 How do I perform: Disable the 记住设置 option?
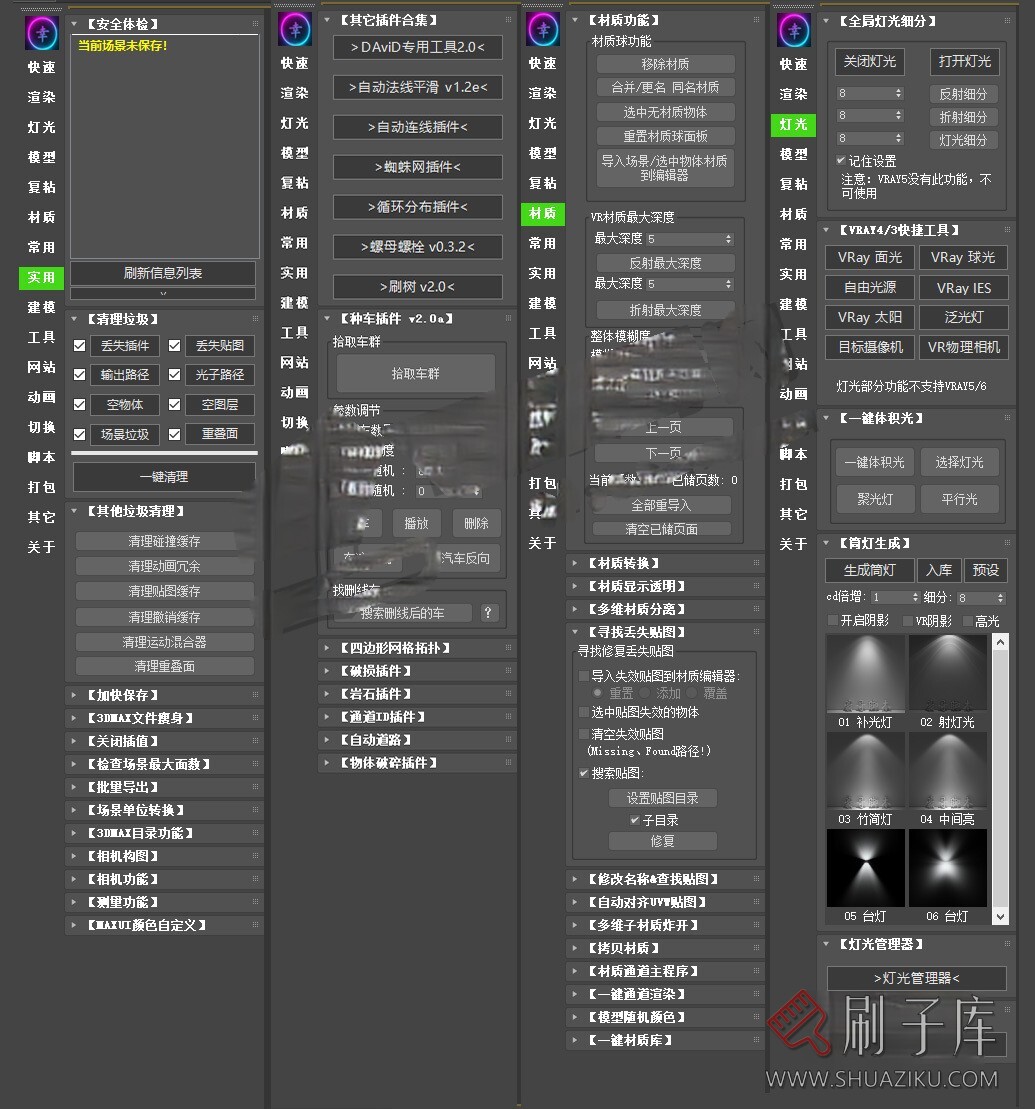pyautogui.click(x=838, y=160)
